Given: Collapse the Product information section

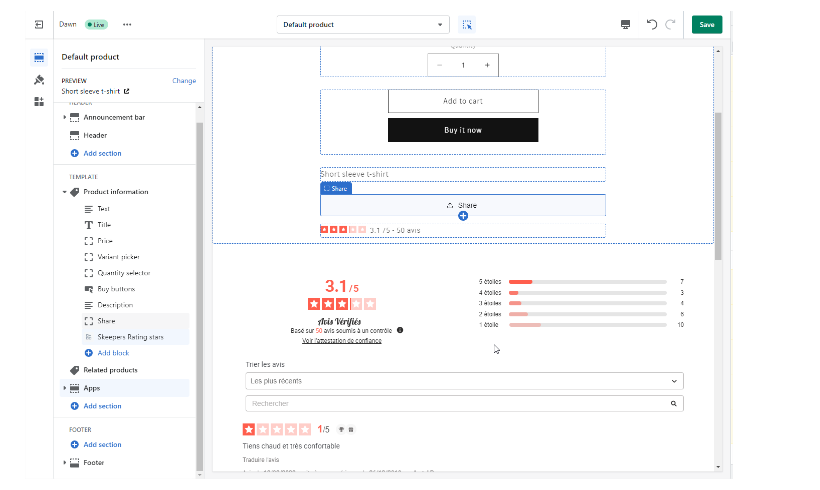Looking at the screenshot, I should [65, 192].
